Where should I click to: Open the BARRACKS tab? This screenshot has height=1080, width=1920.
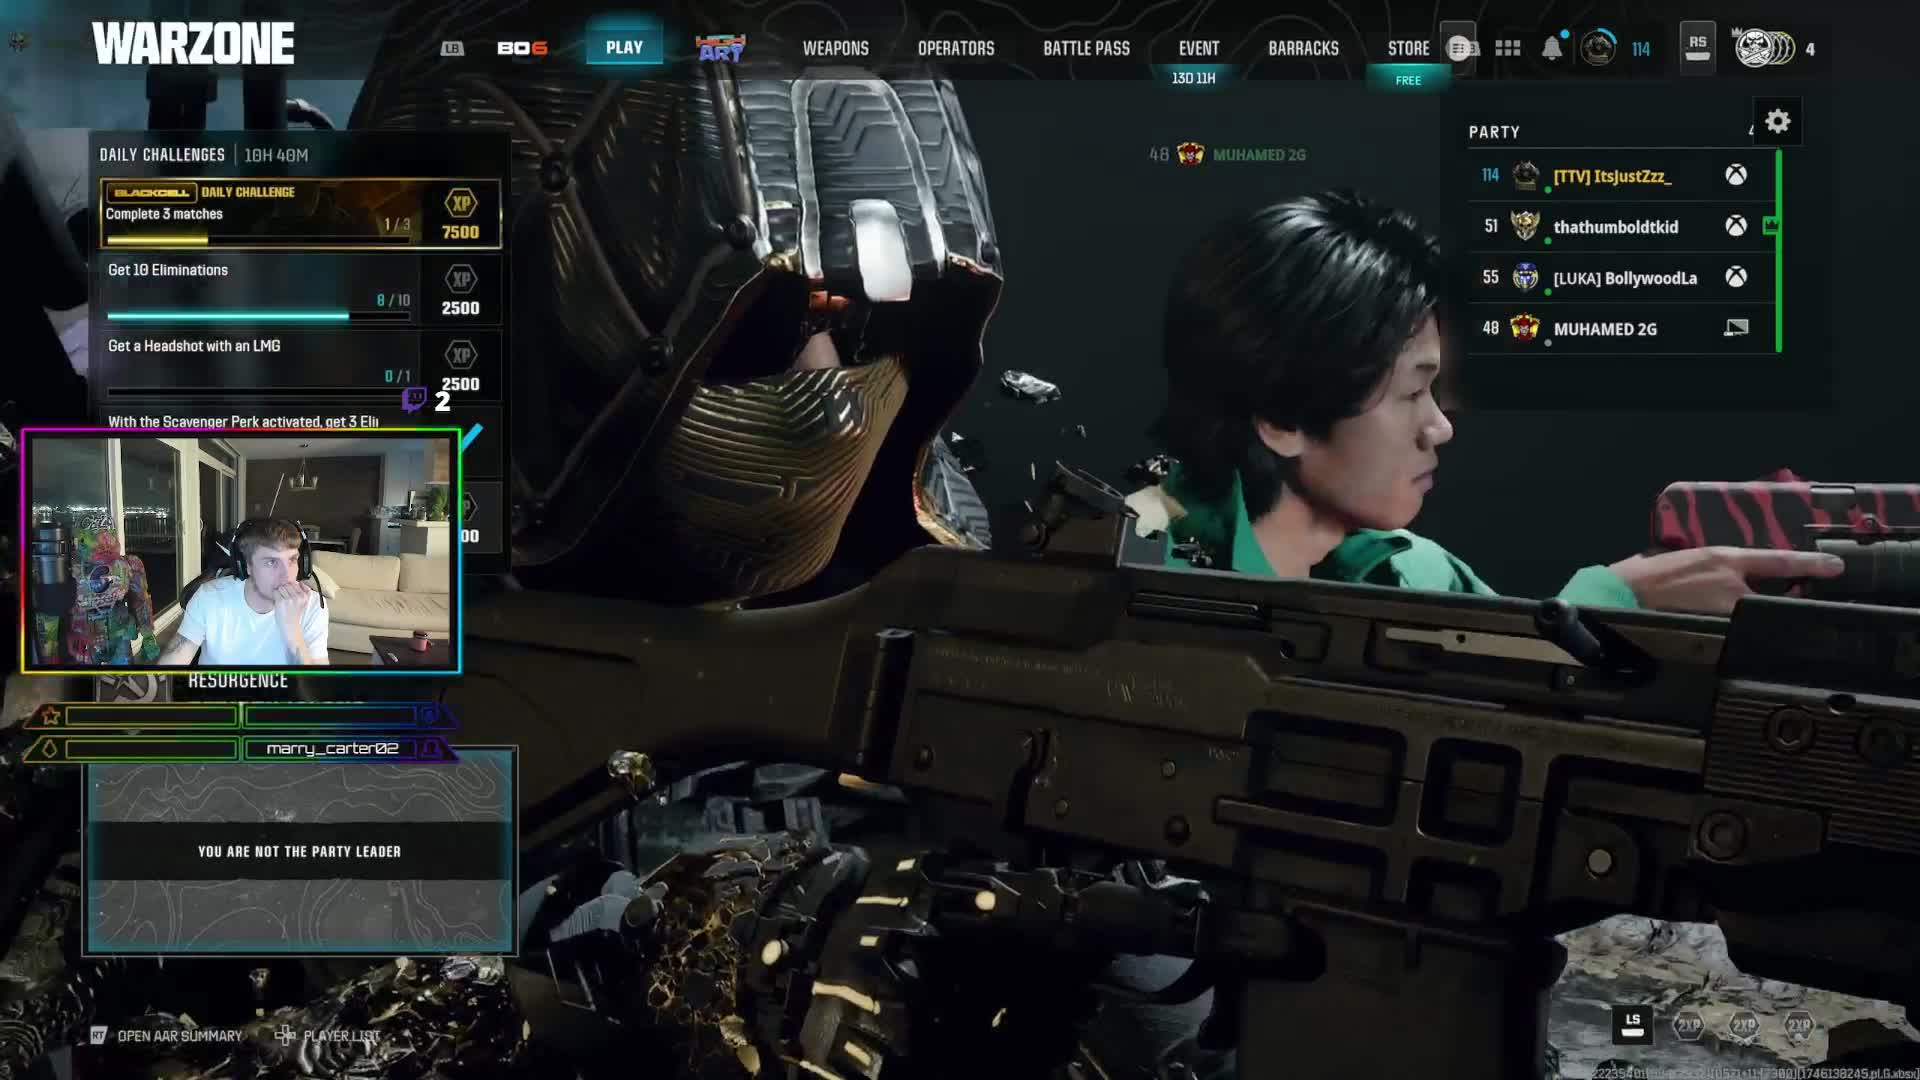(x=1303, y=48)
